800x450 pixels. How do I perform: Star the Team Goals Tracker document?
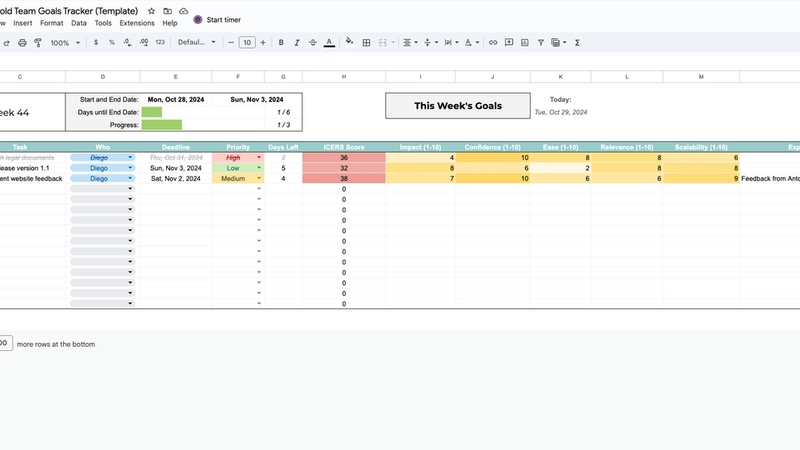pyautogui.click(x=151, y=11)
